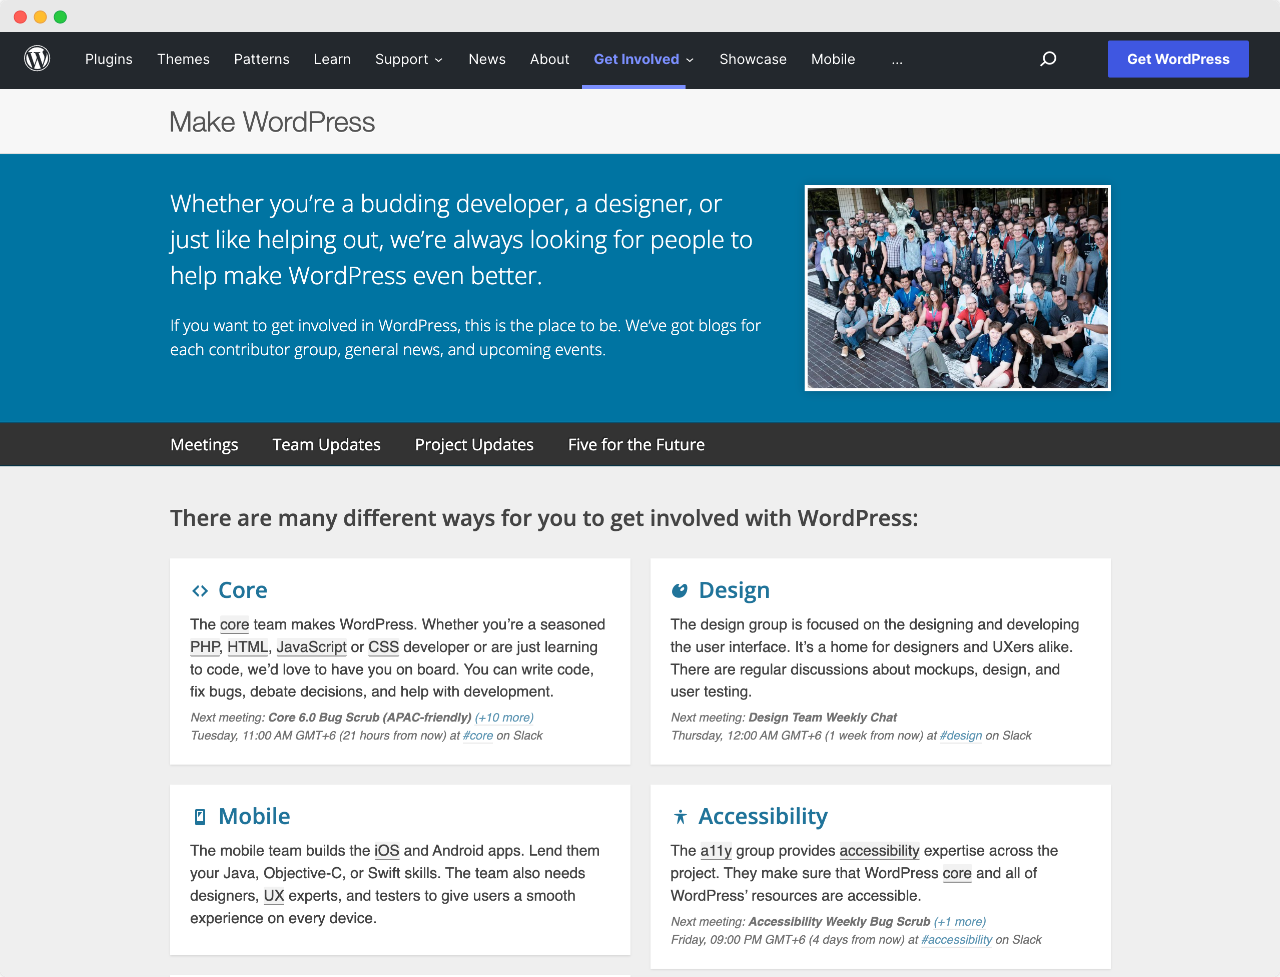Switch to the Meetings tab
Screen dimensions: 1280x977
204,445
